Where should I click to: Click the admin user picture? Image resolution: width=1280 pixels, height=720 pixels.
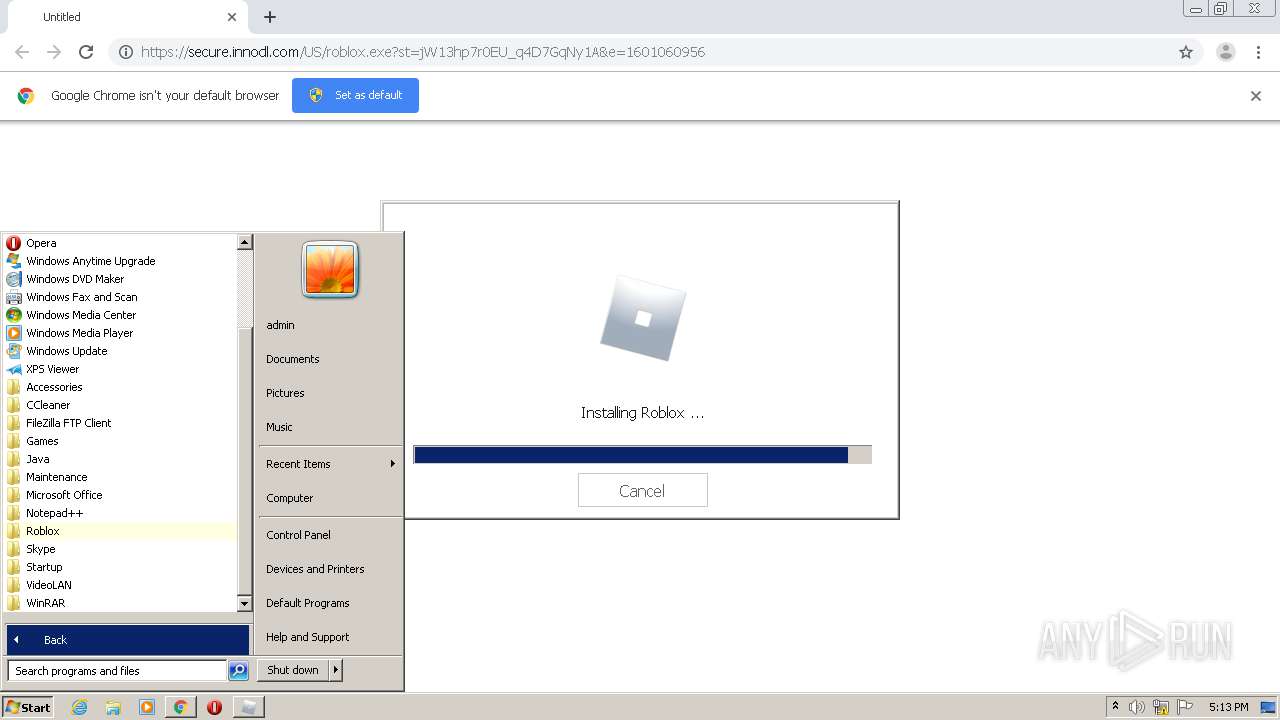(330, 270)
